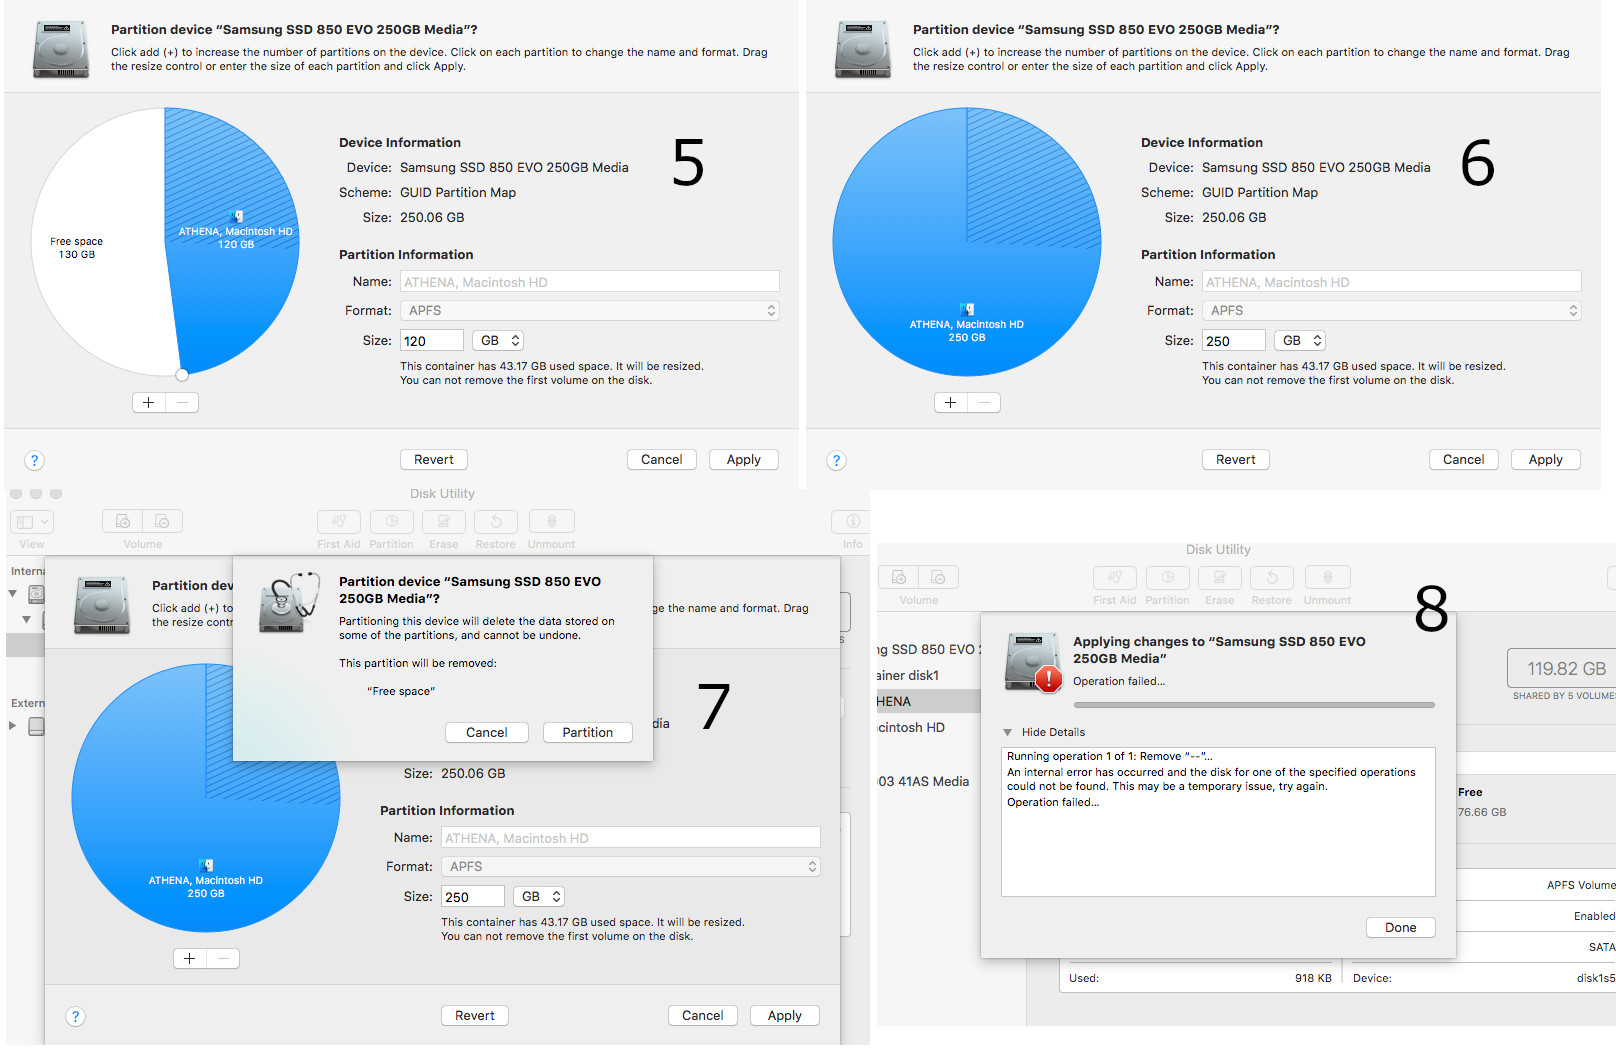The width and height of the screenshot is (1616, 1054).
Task: Click the 'Operation failed…' details text area
Action: (1218, 822)
